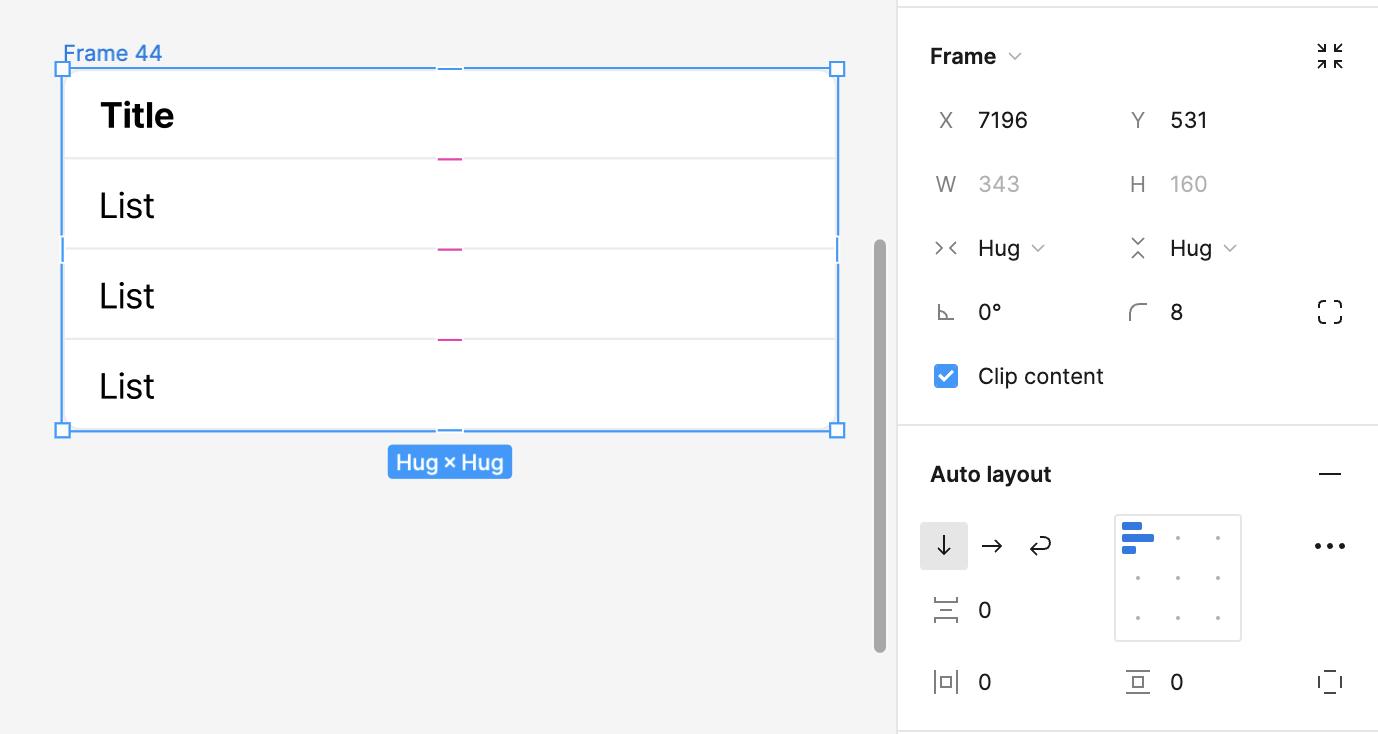
Task: Click the canvas vertical scrollbar
Action: pos(880,445)
